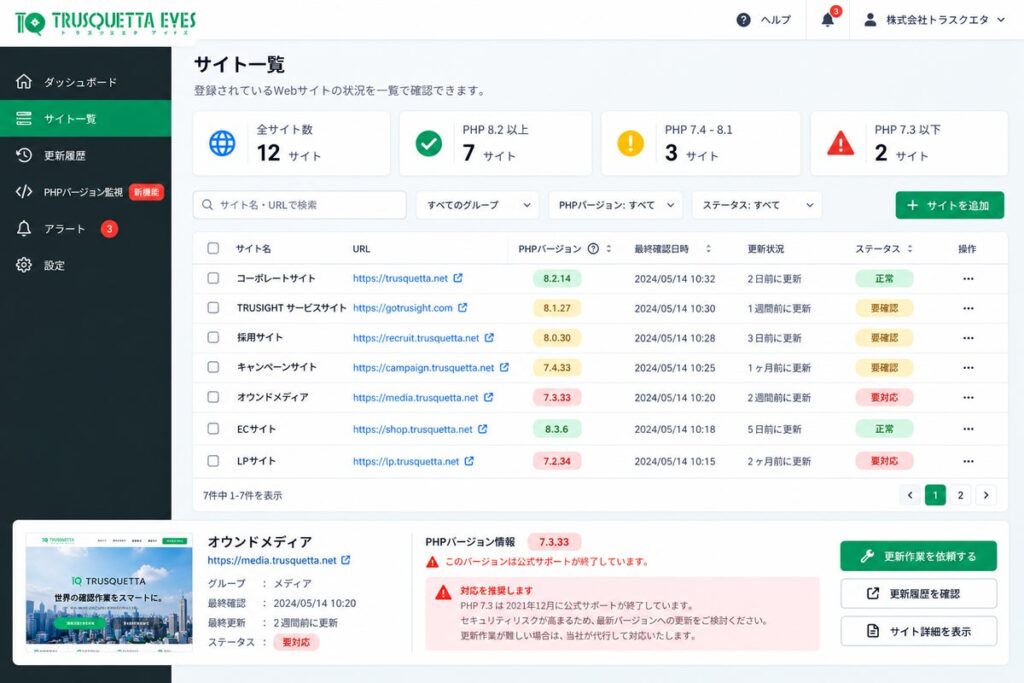Open the notification bell in header

[827, 20]
